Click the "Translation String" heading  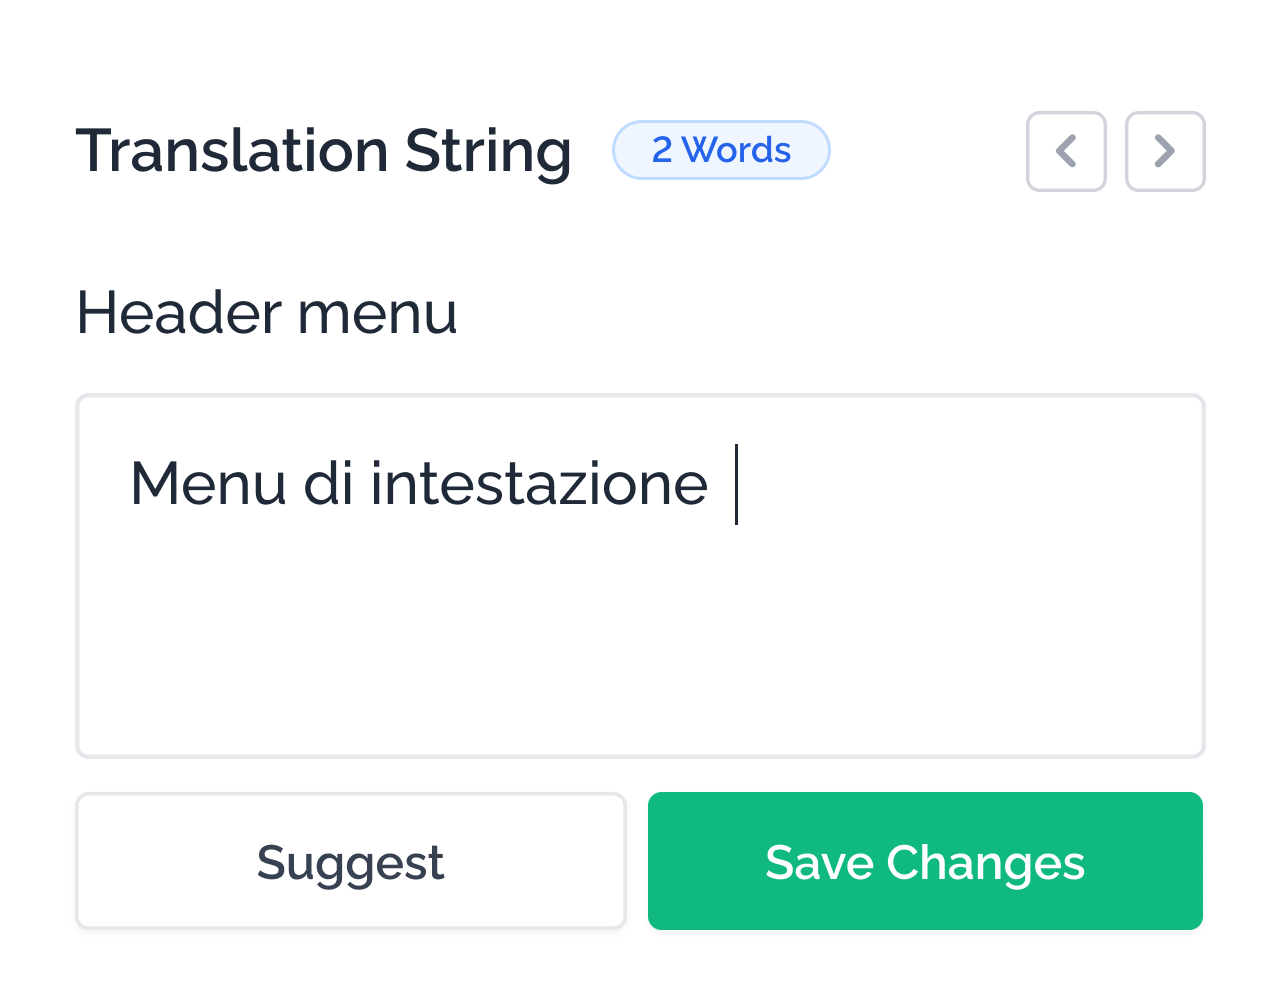pyautogui.click(x=323, y=151)
